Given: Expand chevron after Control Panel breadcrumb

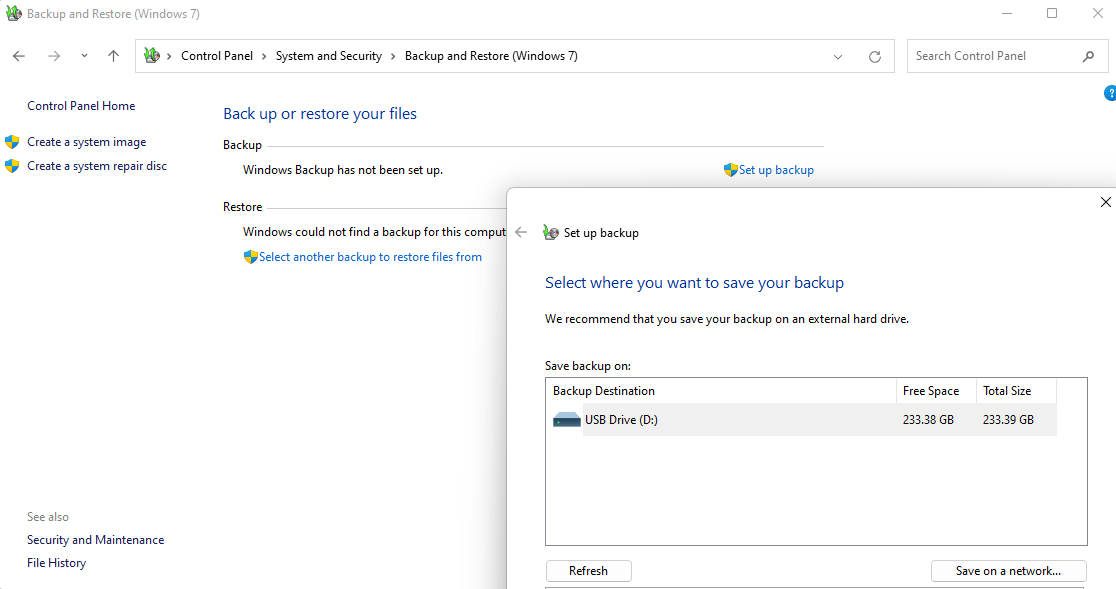Looking at the screenshot, I should coord(265,56).
